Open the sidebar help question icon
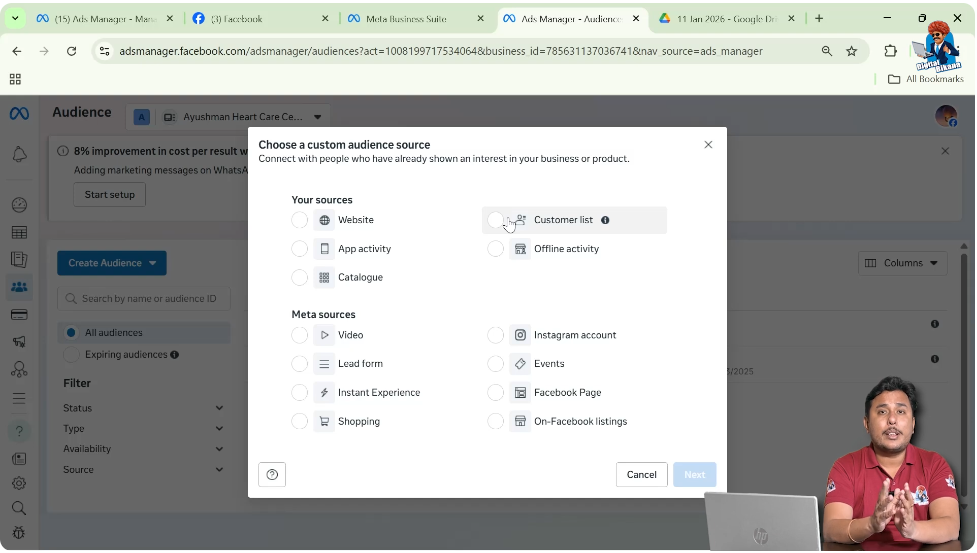The width and height of the screenshot is (977, 553). [19, 431]
